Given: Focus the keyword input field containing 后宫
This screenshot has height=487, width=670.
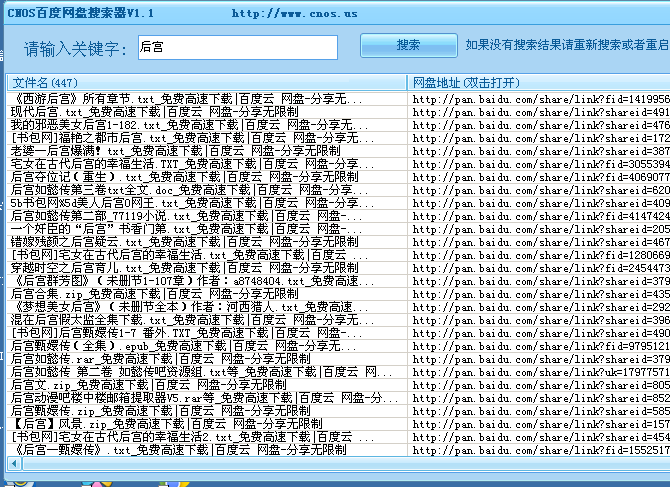Looking at the screenshot, I should click(238, 47).
